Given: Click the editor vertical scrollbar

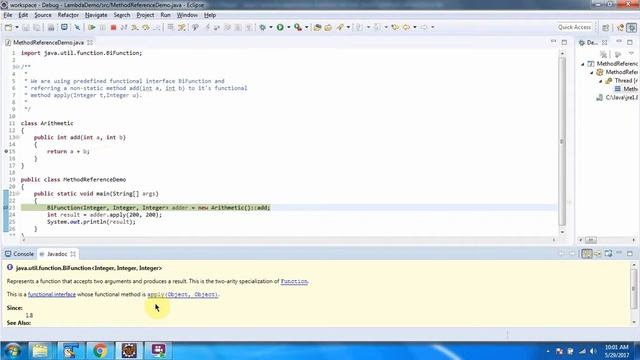Looking at the screenshot, I should [562, 142].
